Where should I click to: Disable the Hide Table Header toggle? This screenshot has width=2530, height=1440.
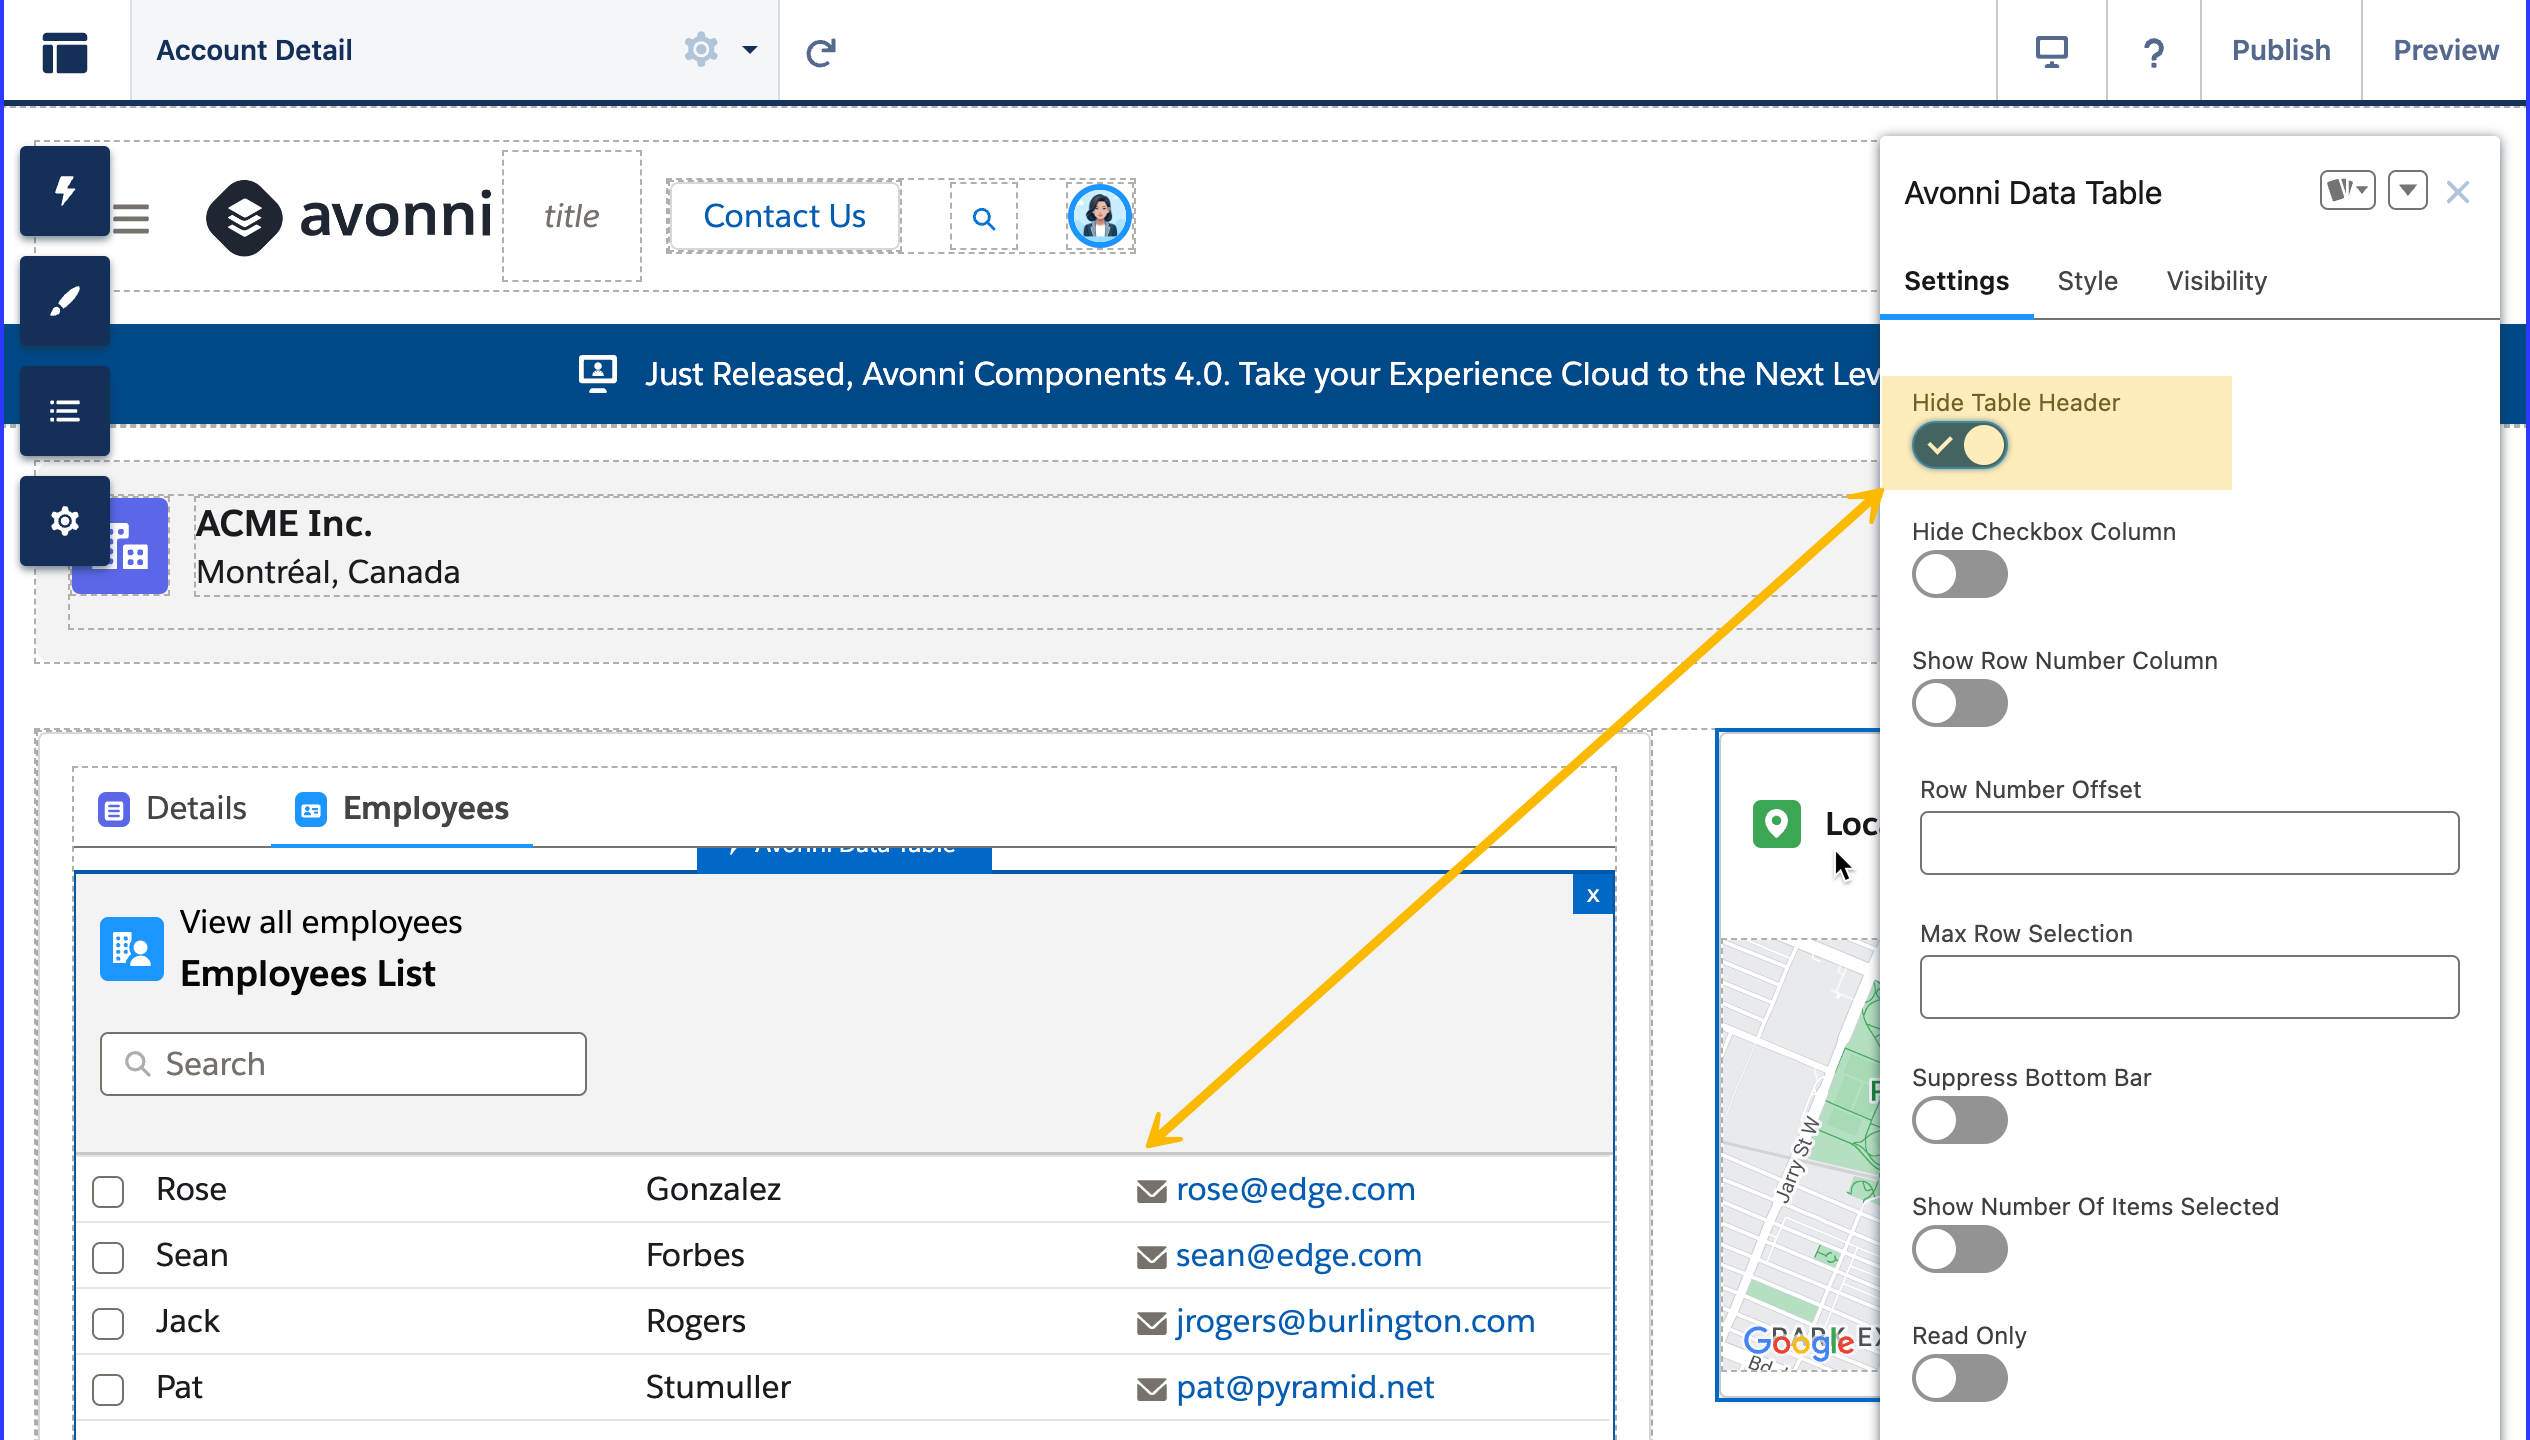click(x=1960, y=446)
